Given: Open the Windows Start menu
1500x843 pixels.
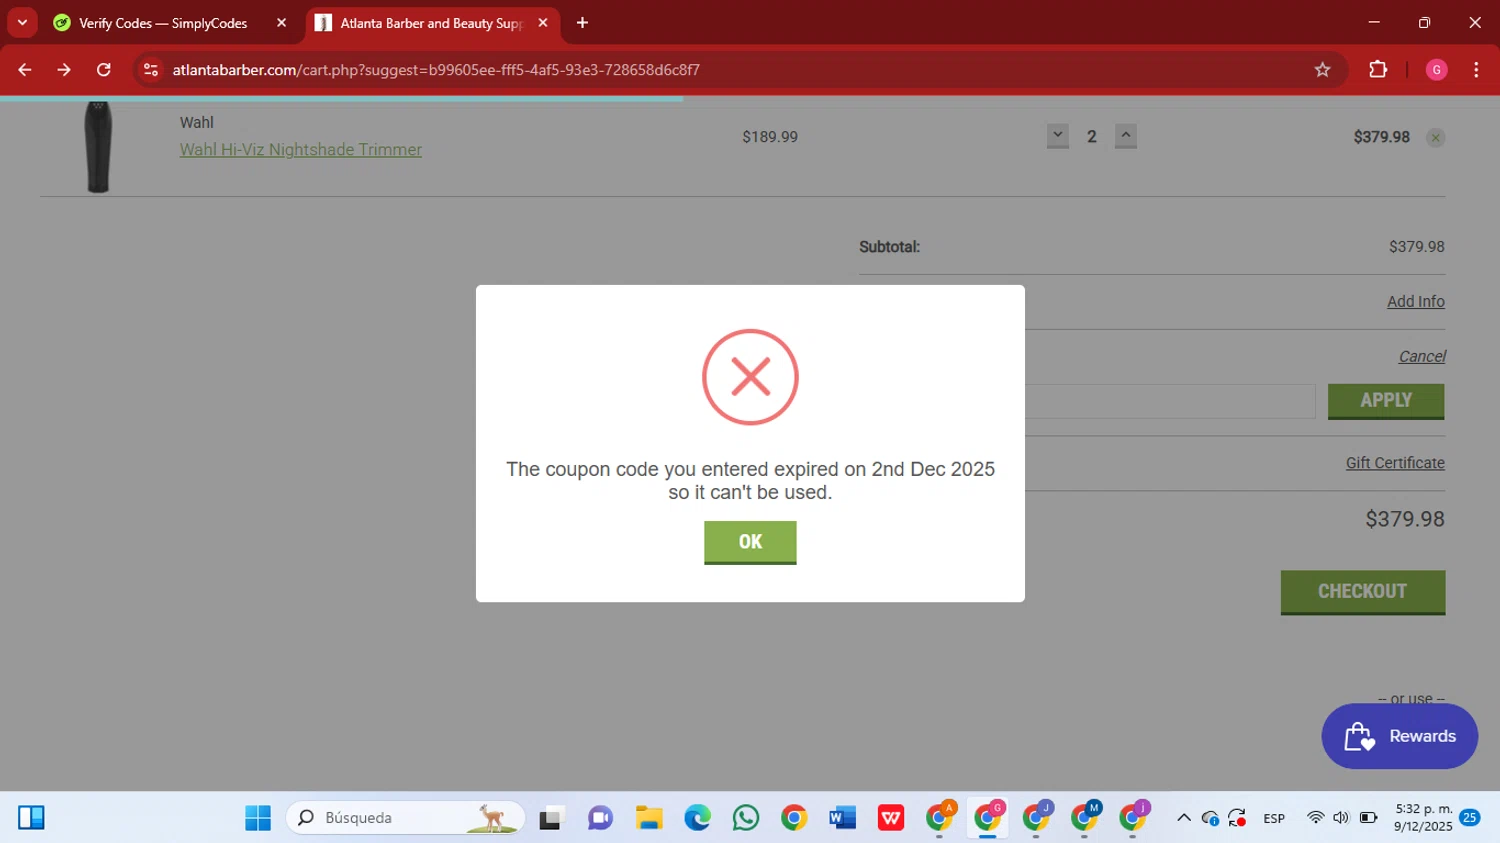Looking at the screenshot, I should [x=258, y=818].
